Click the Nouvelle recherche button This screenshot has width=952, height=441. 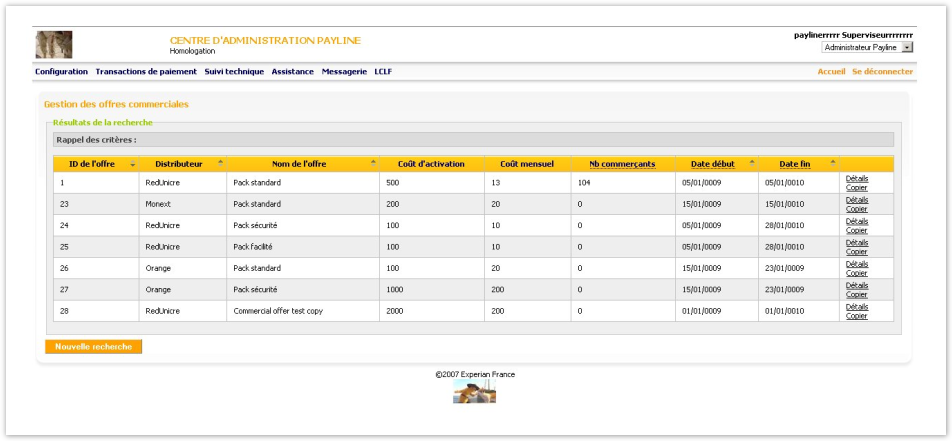click(94, 347)
